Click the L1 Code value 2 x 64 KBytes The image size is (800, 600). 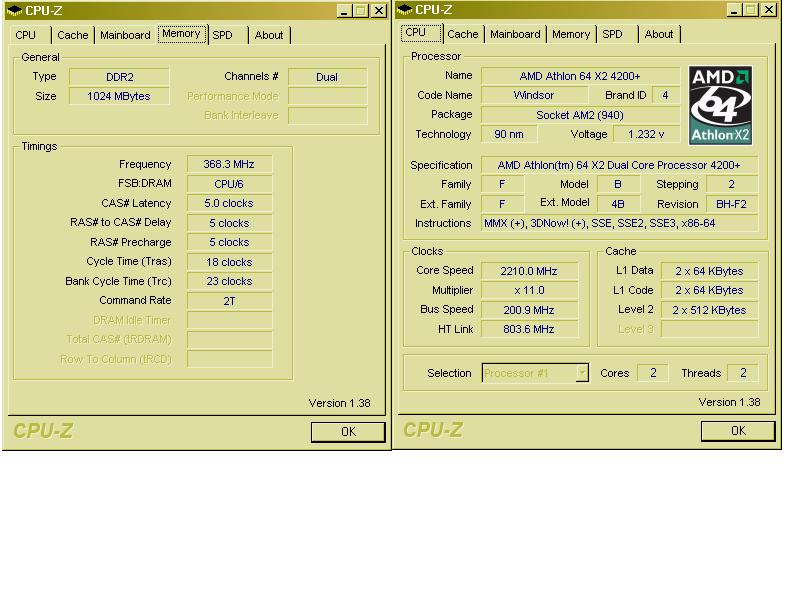[x=710, y=291]
